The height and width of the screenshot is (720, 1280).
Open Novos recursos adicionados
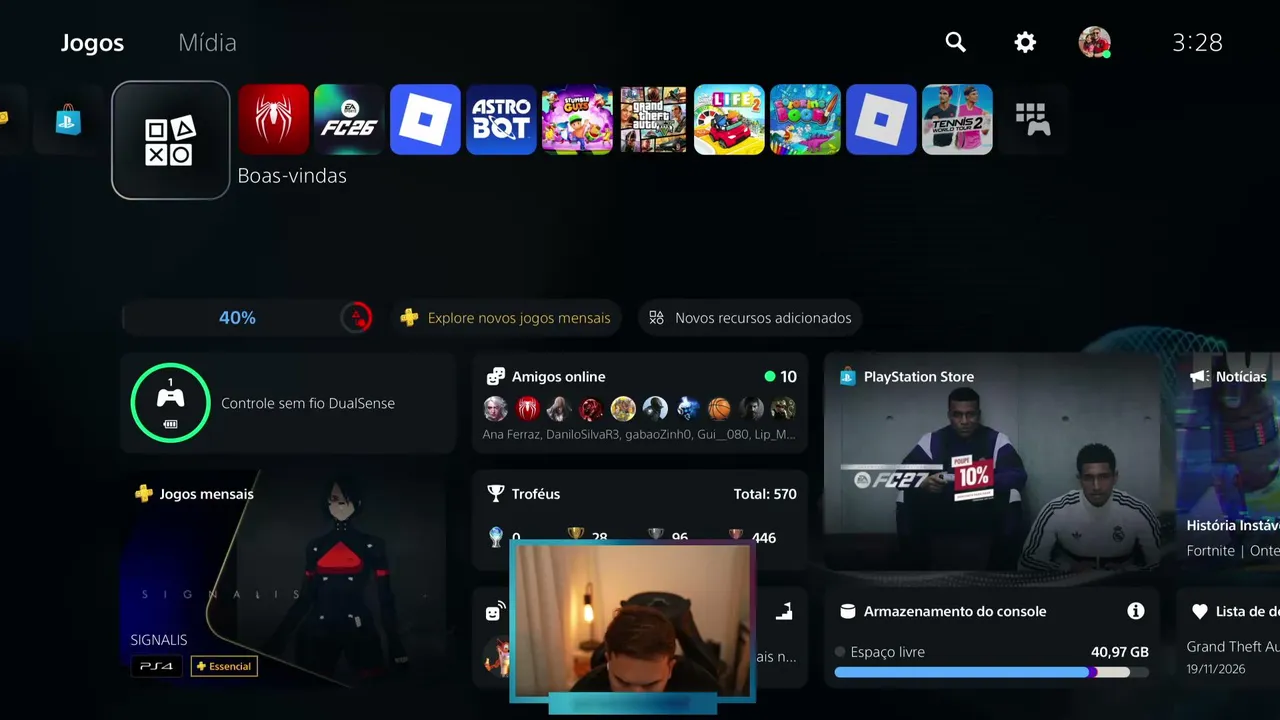[x=750, y=318]
